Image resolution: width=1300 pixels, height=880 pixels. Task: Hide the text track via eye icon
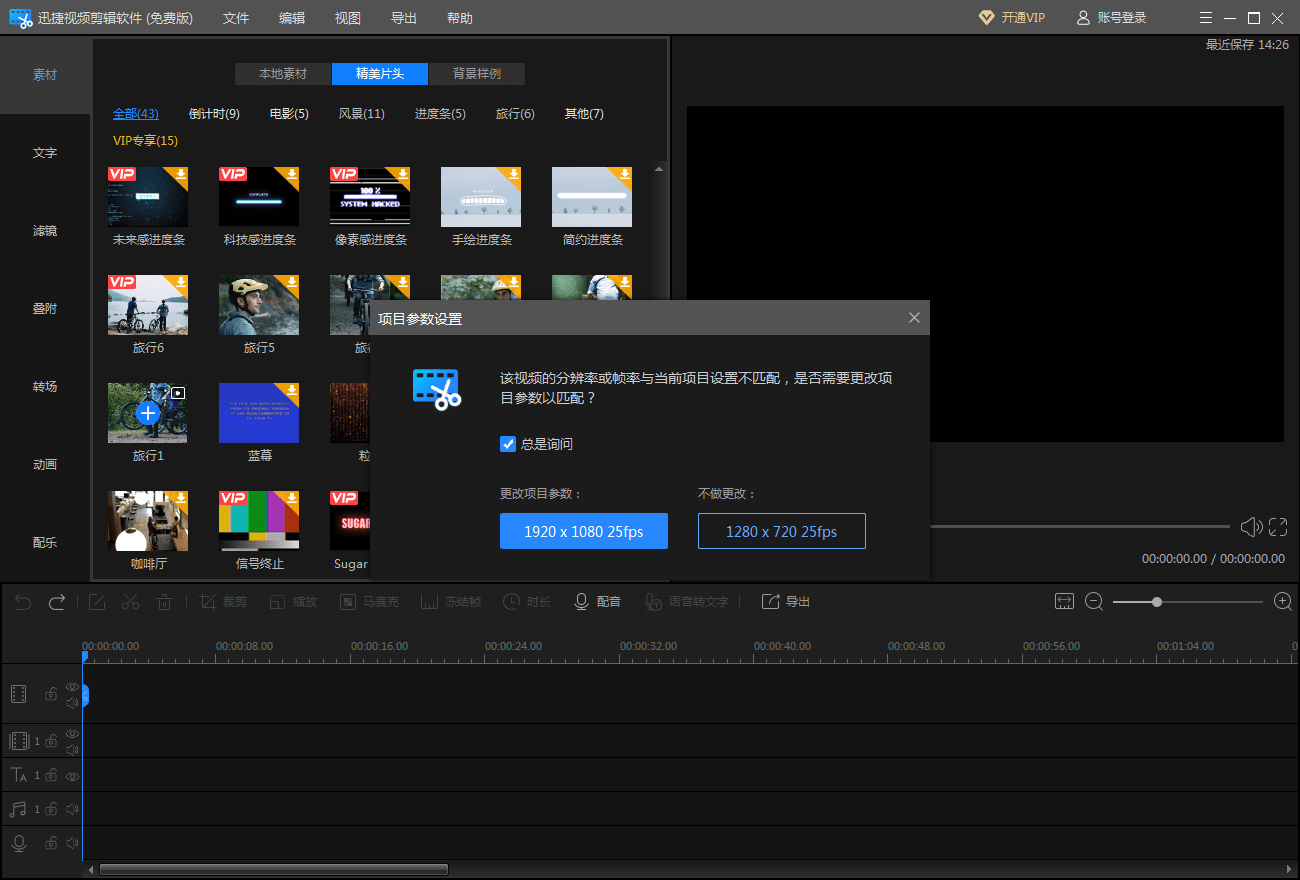72,775
